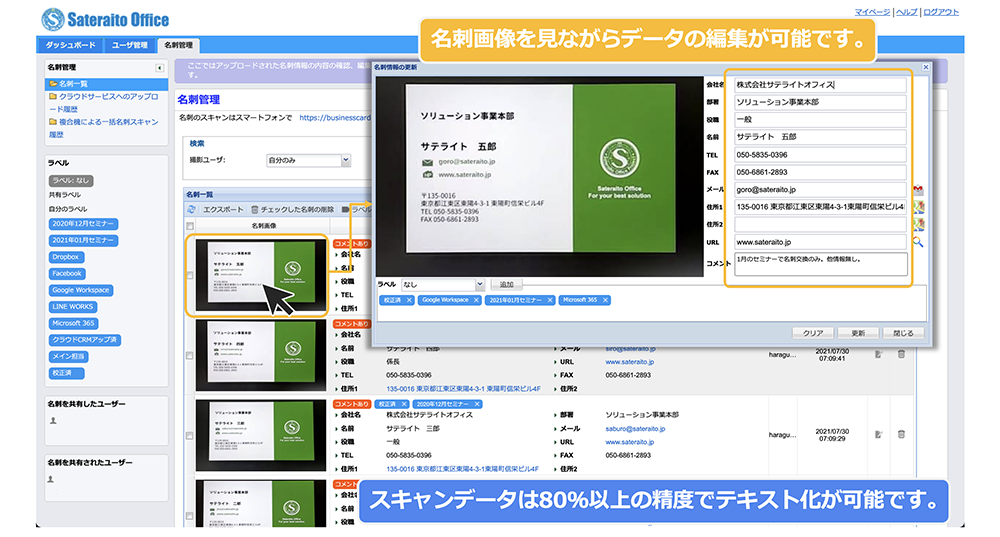
Task: Click the ヘルプ link
Action: (x=906, y=12)
